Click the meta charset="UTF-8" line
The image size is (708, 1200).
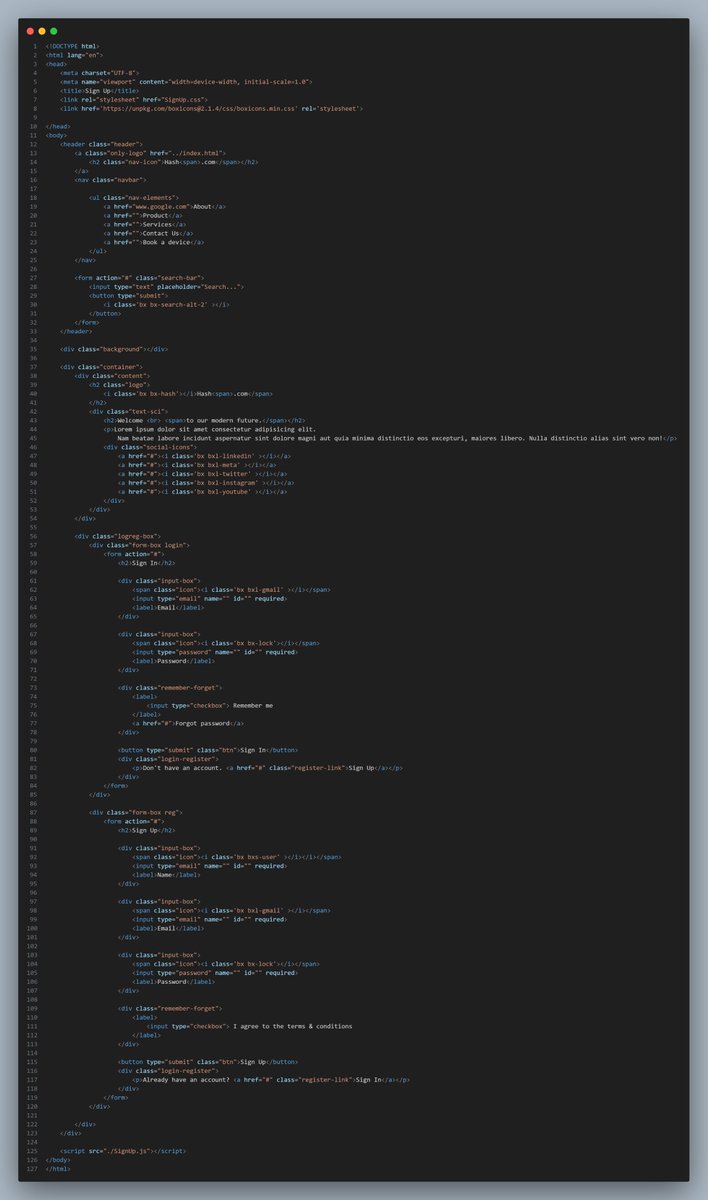(x=97, y=73)
